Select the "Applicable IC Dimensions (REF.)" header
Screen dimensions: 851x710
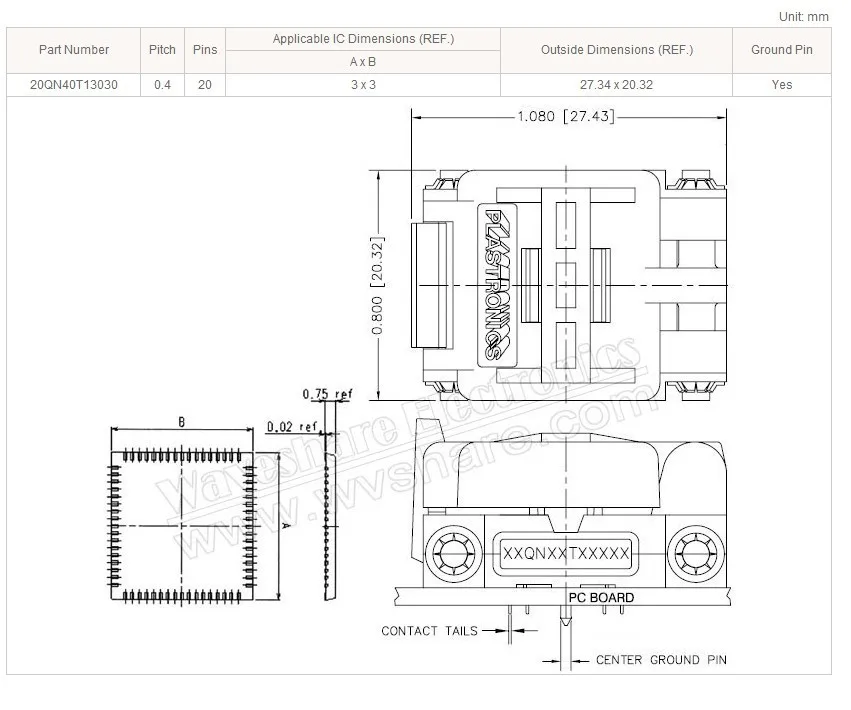point(363,39)
